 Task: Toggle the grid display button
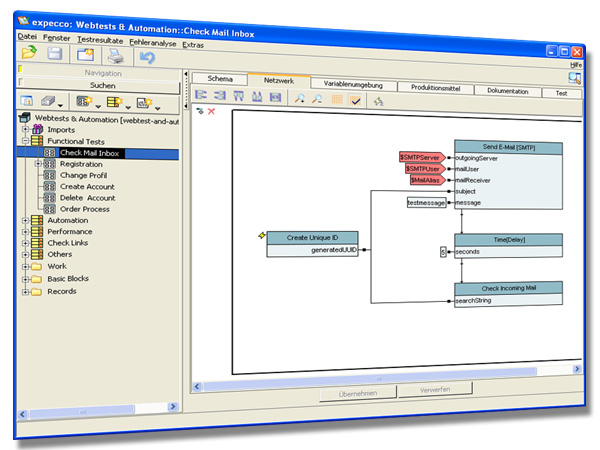[337, 99]
